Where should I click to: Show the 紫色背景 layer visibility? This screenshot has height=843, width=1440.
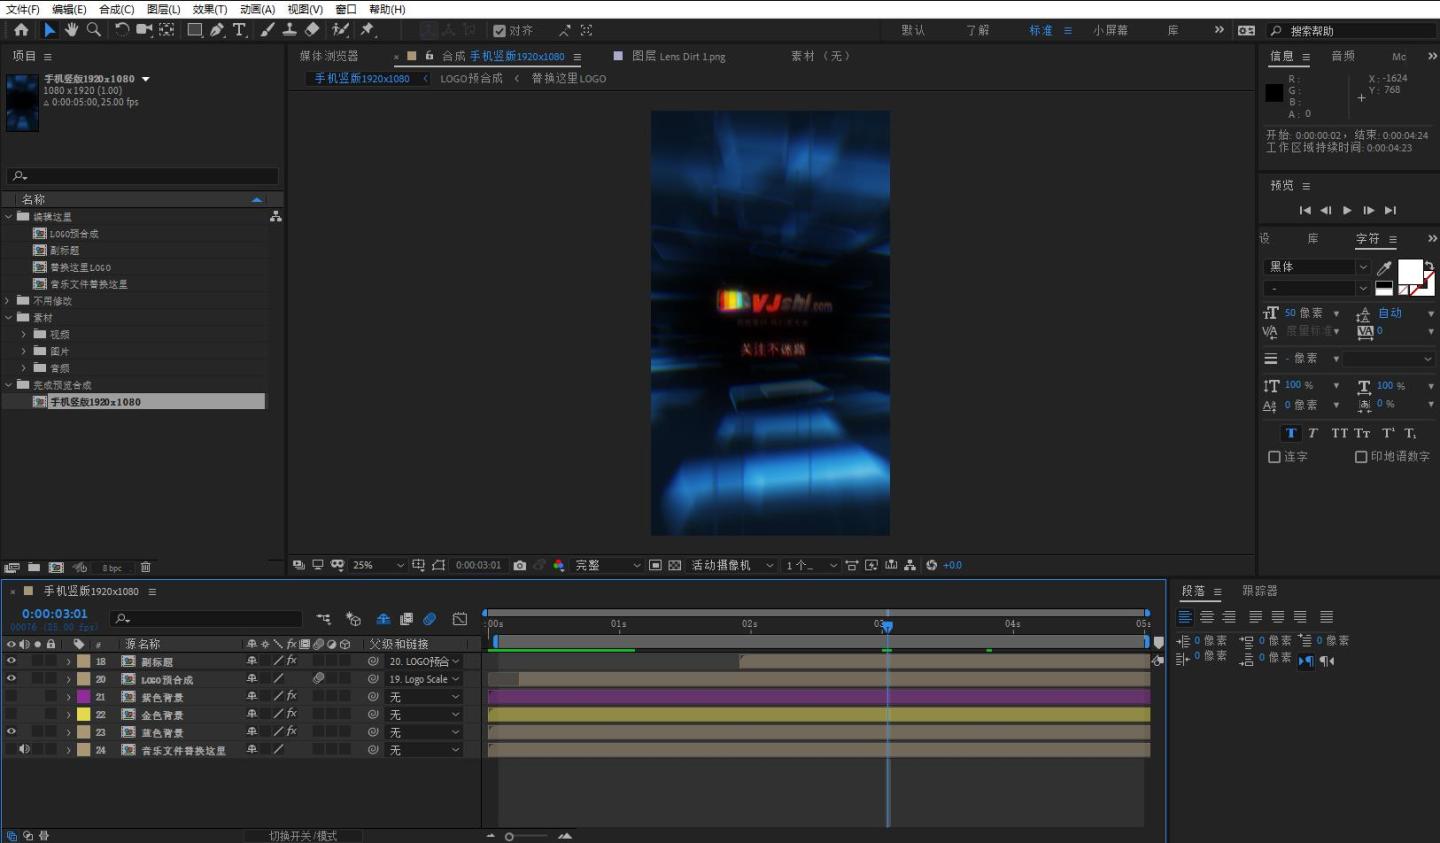(x=11, y=696)
